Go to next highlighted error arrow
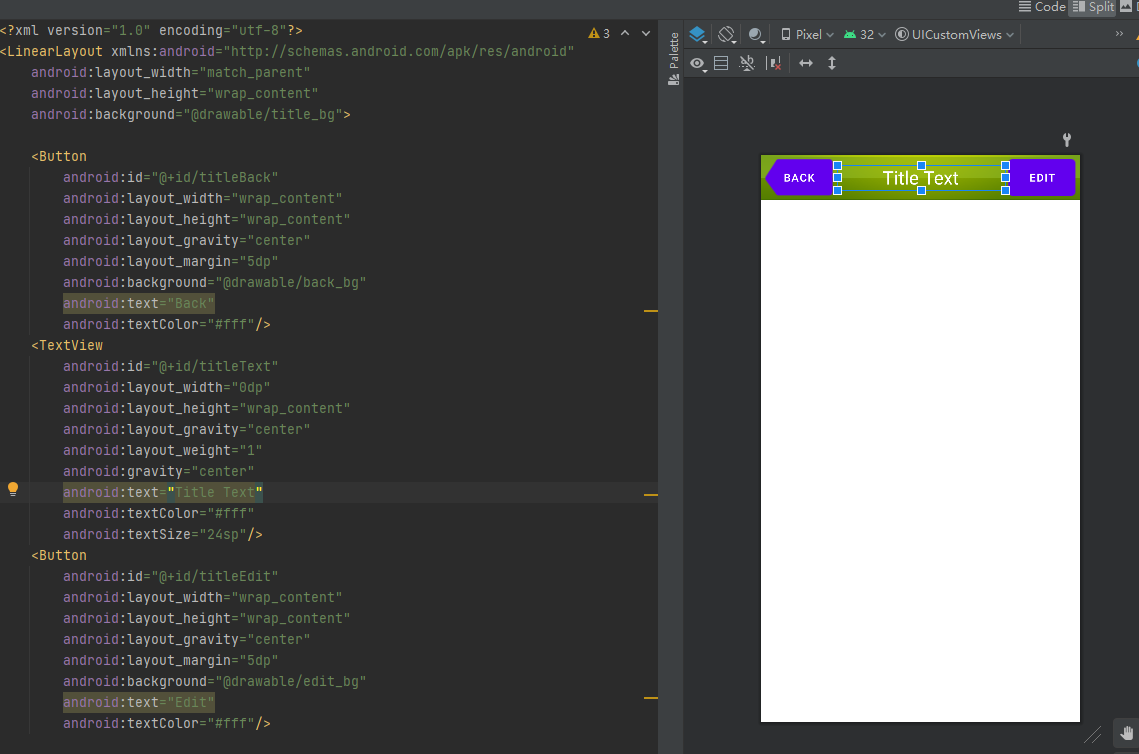The width and height of the screenshot is (1139, 754). pyautogui.click(x=646, y=33)
